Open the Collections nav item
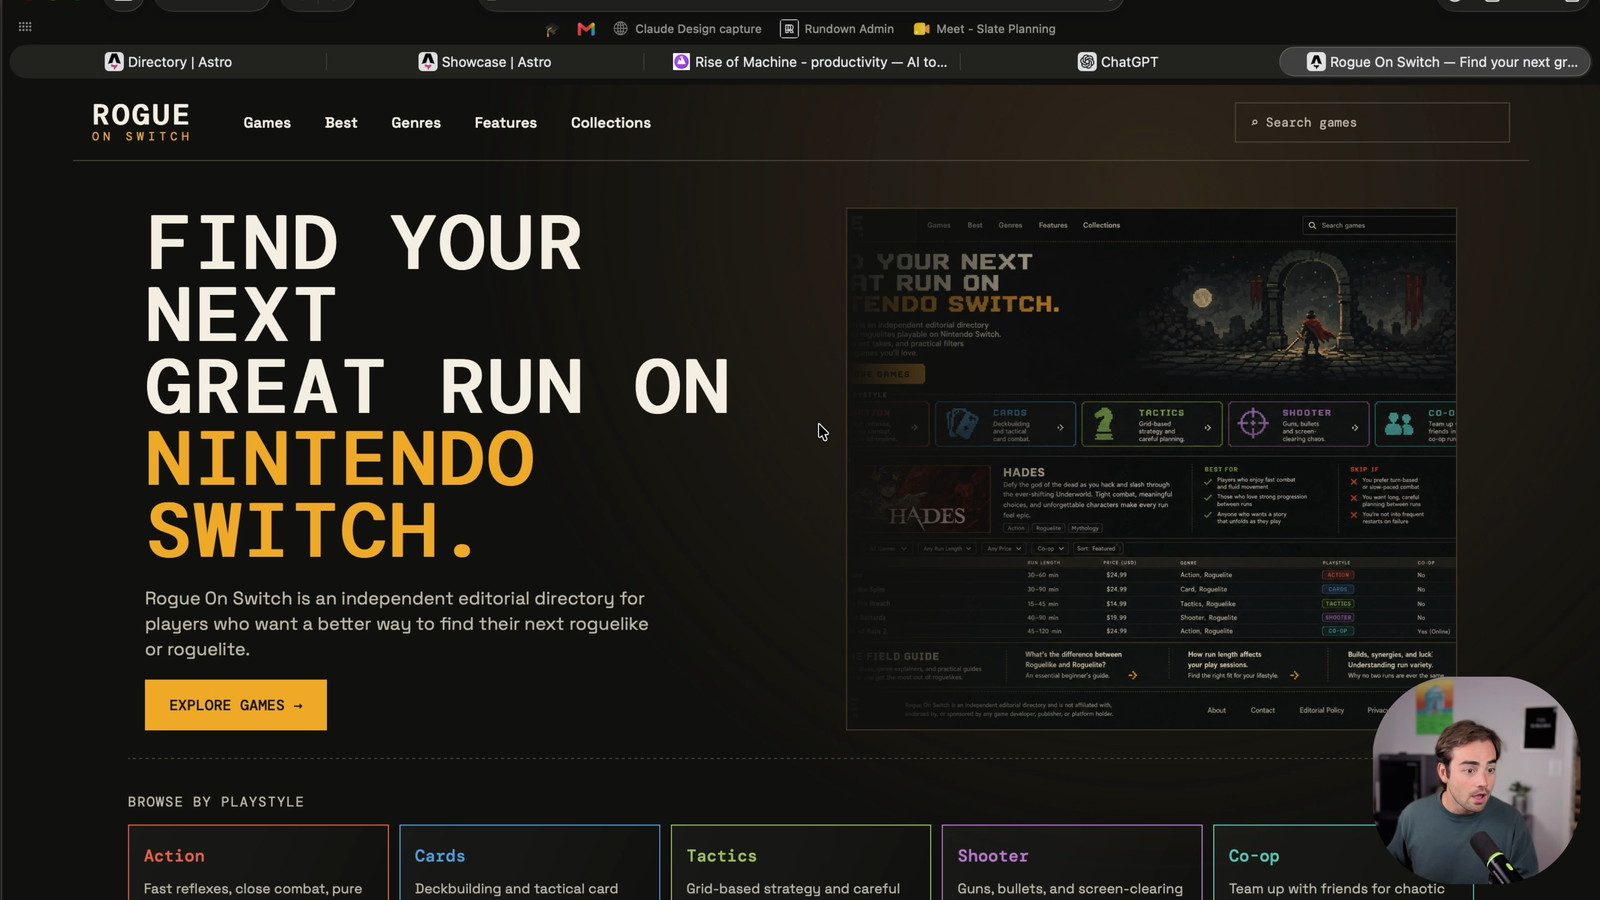The width and height of the screenshot is (1600, 900). coord(611,123)
